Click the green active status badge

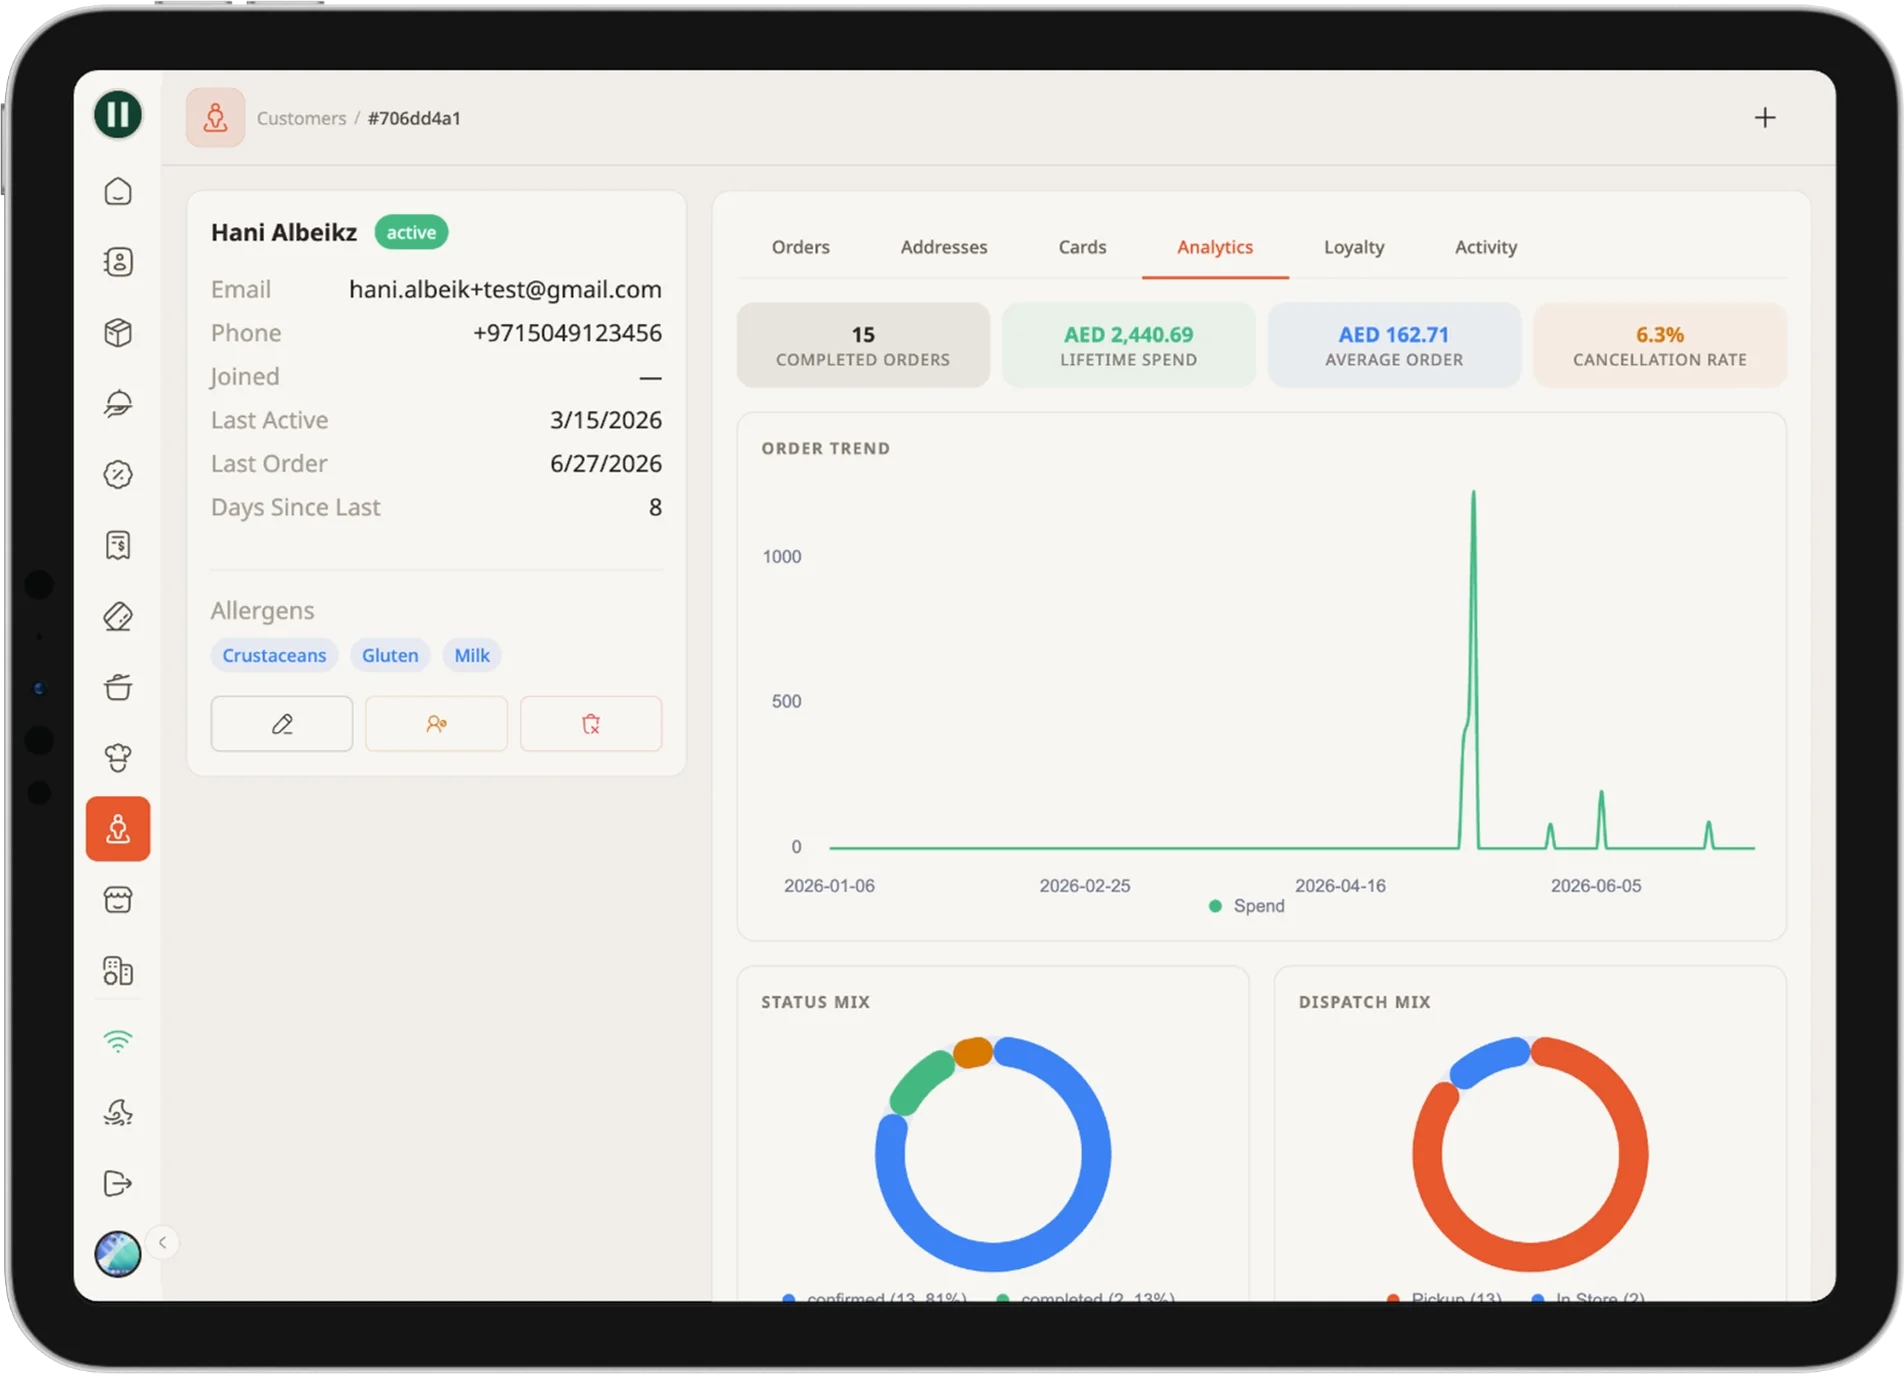tap(411, 232)
